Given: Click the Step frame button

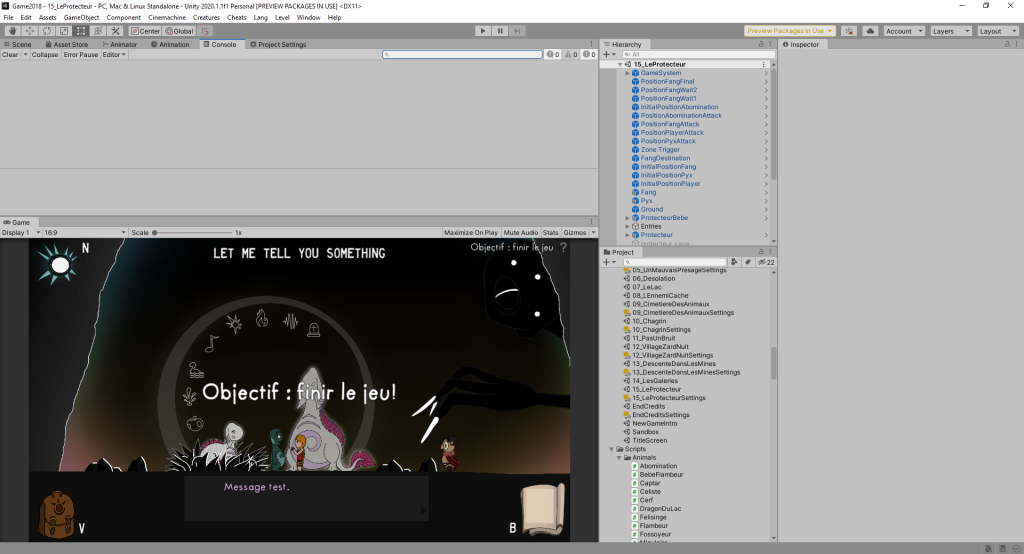Looking at the screenshot, I should point(517,31).
